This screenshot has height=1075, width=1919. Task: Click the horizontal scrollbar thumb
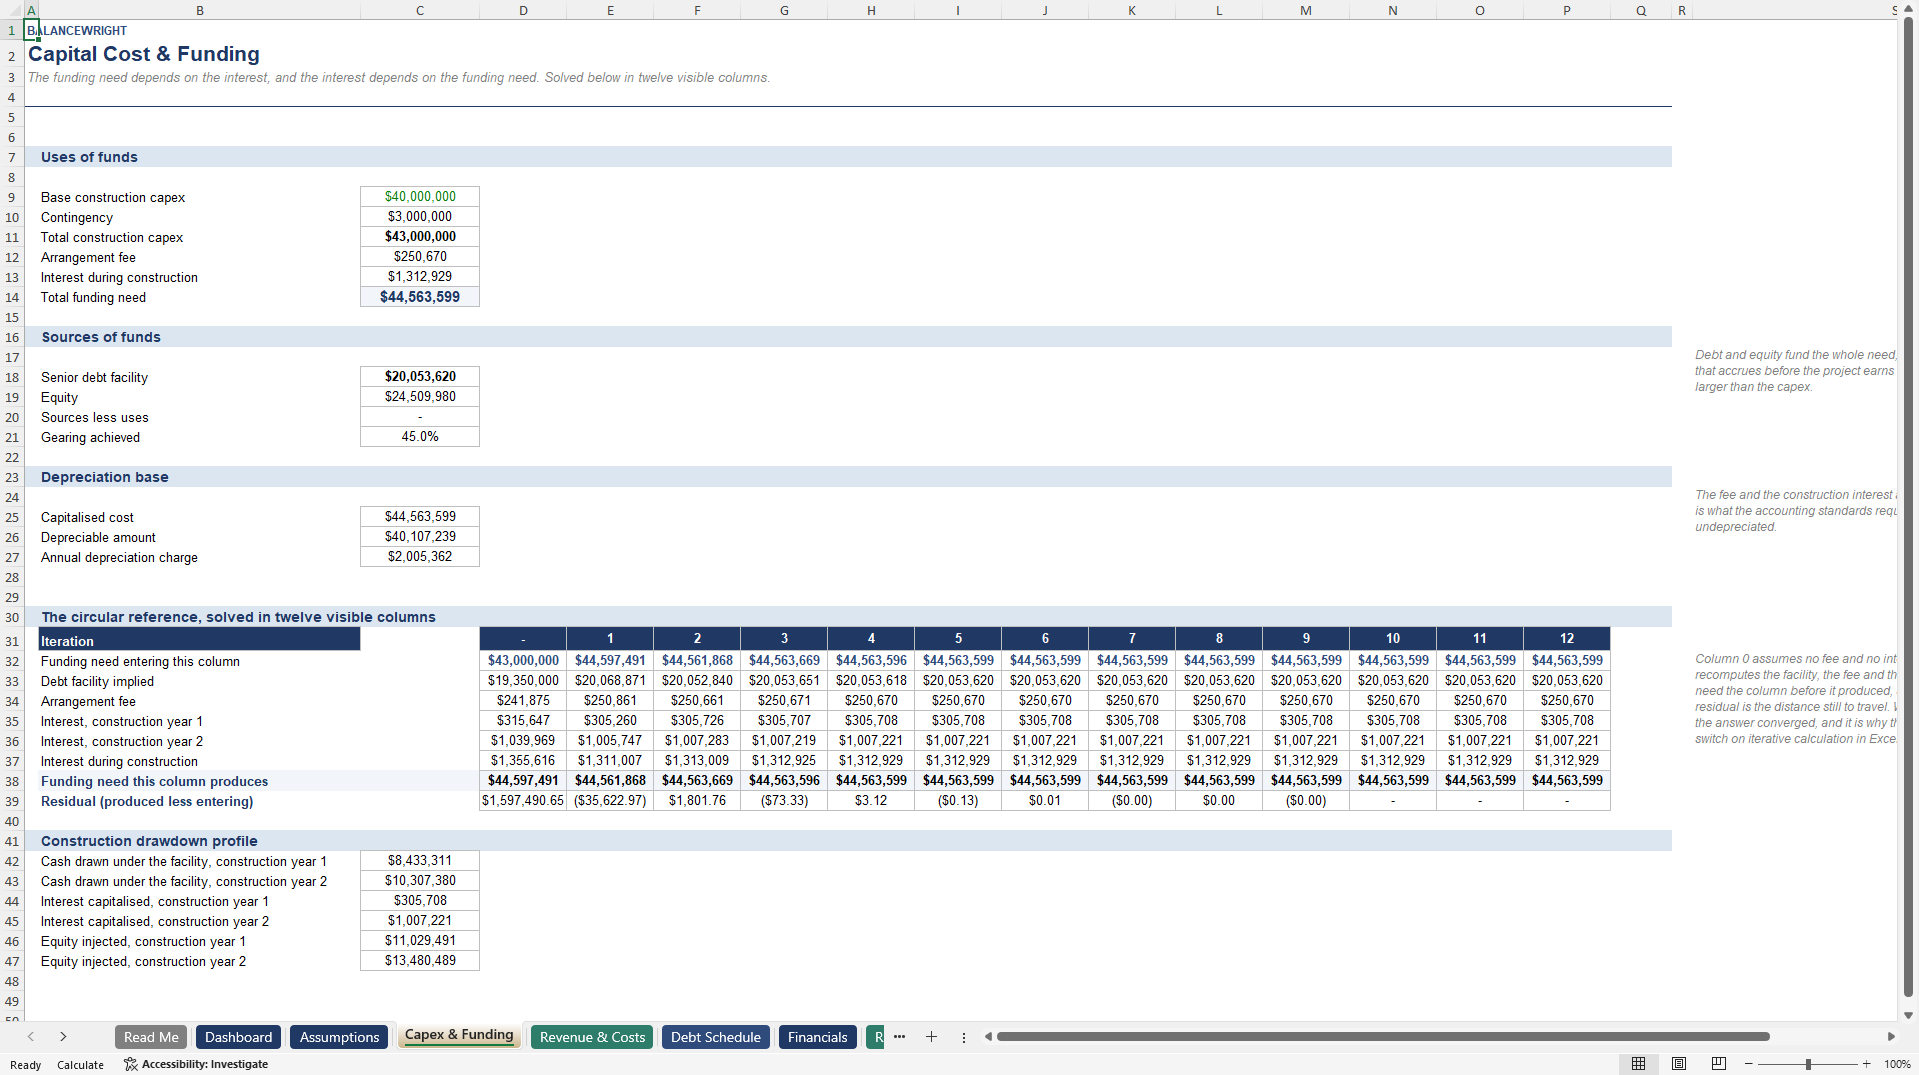[1383, 1037]
